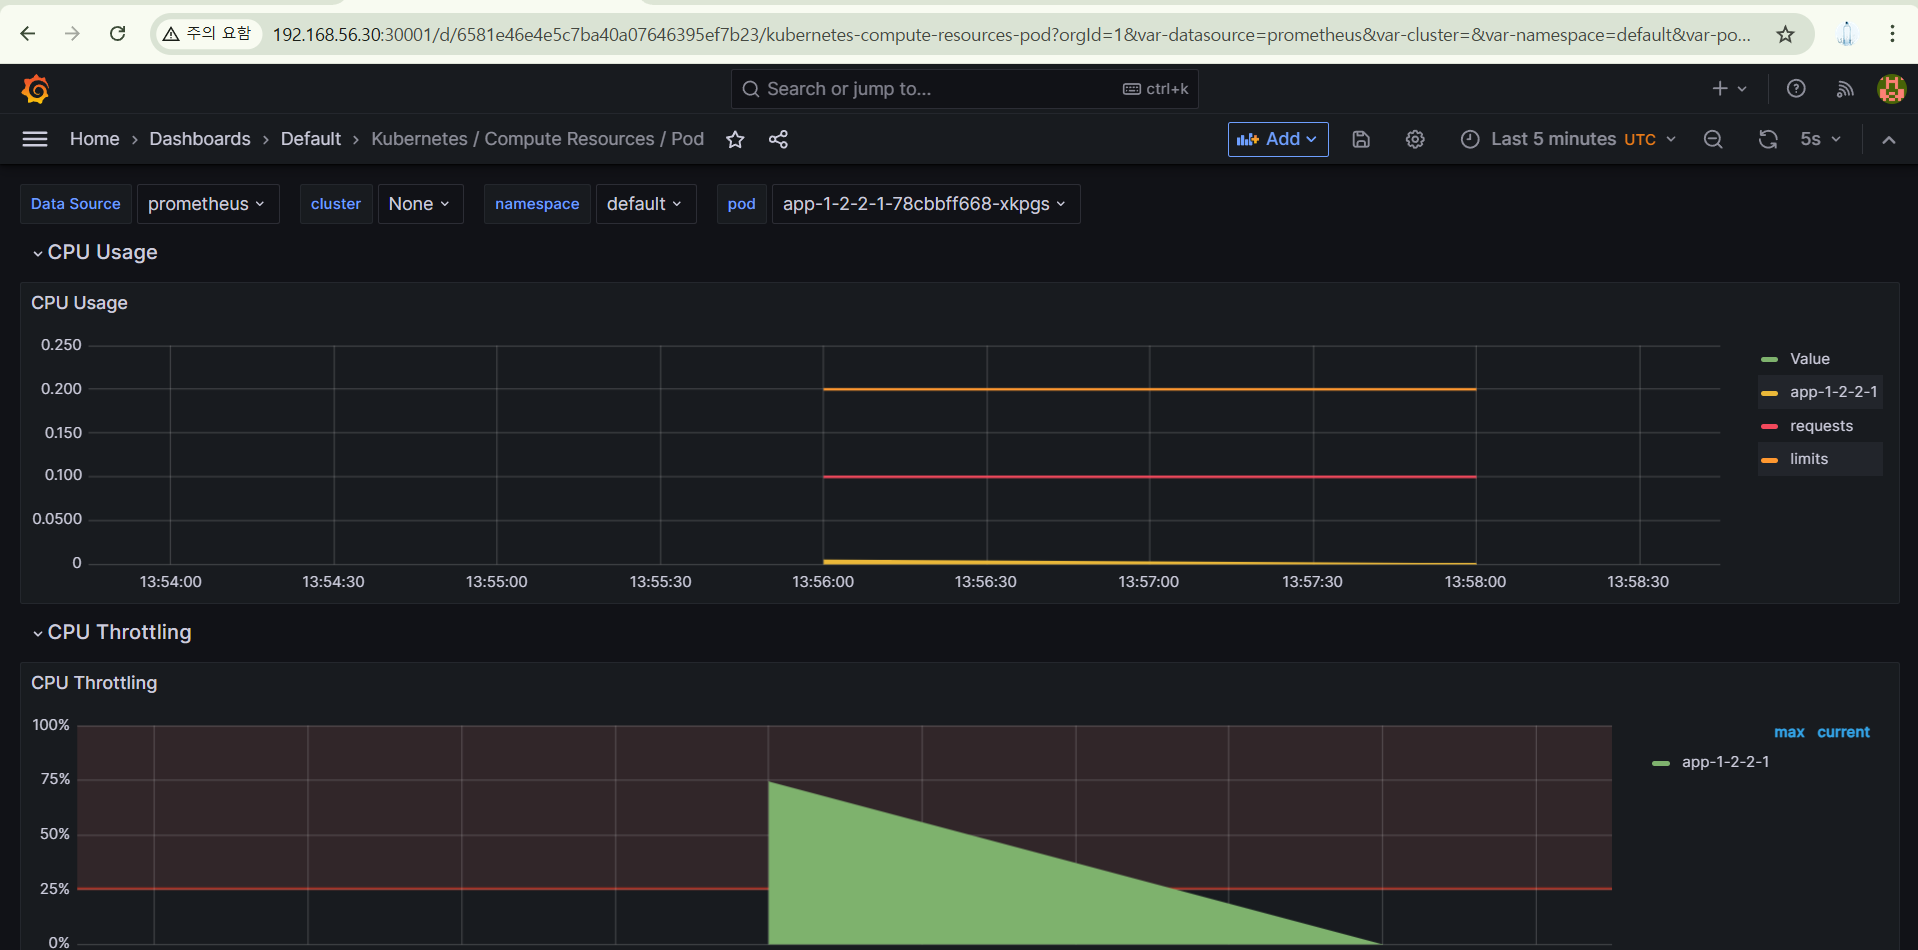
Task: Open dashboard settings gear
Action: click(x=1415, y=139)
